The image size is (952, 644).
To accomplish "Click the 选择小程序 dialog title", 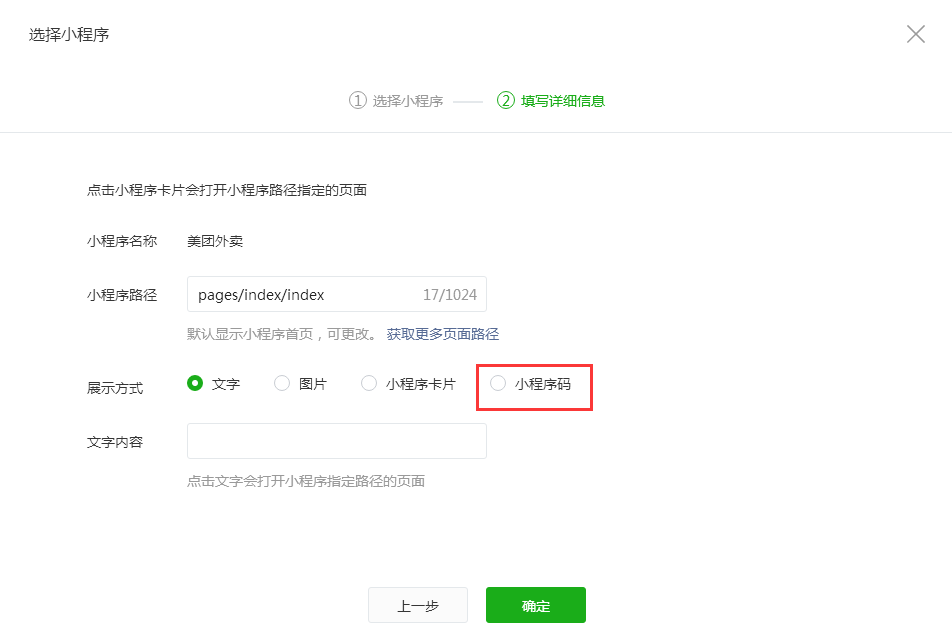I will coord(69,35).
